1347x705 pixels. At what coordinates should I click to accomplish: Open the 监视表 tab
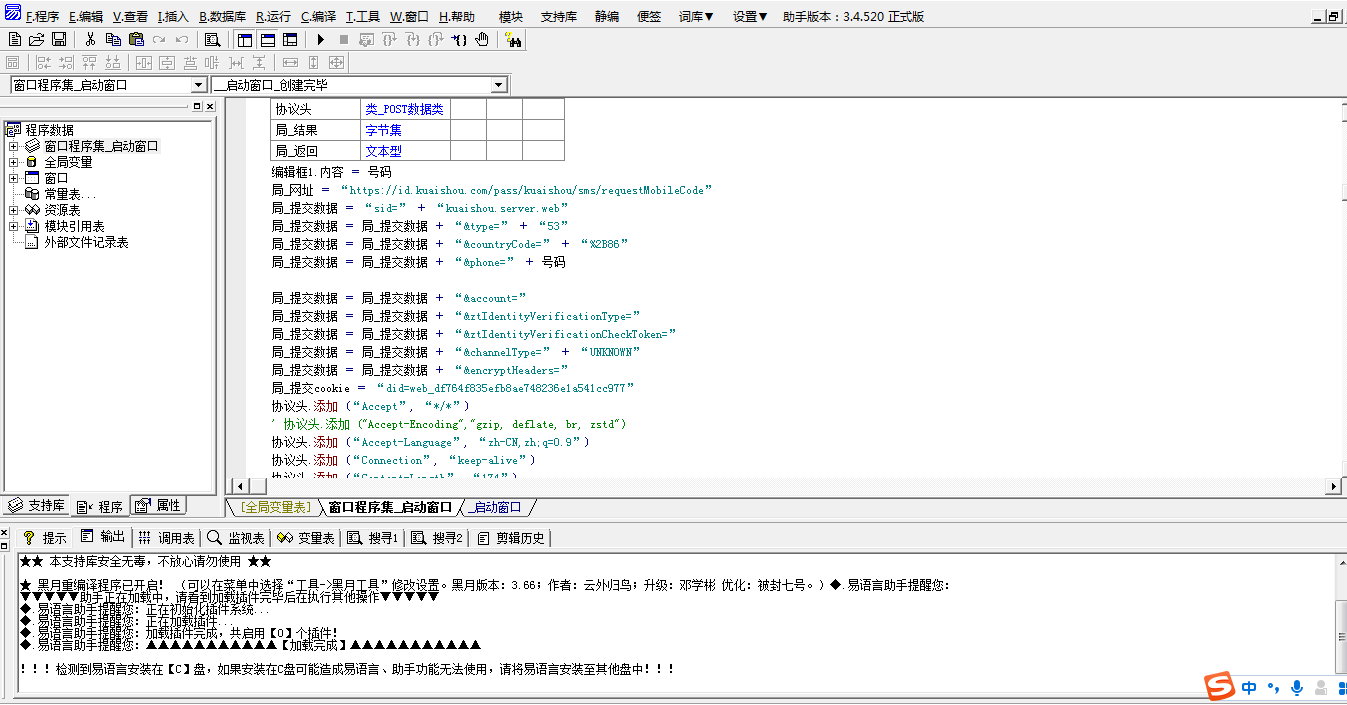[x=236, y=538]
